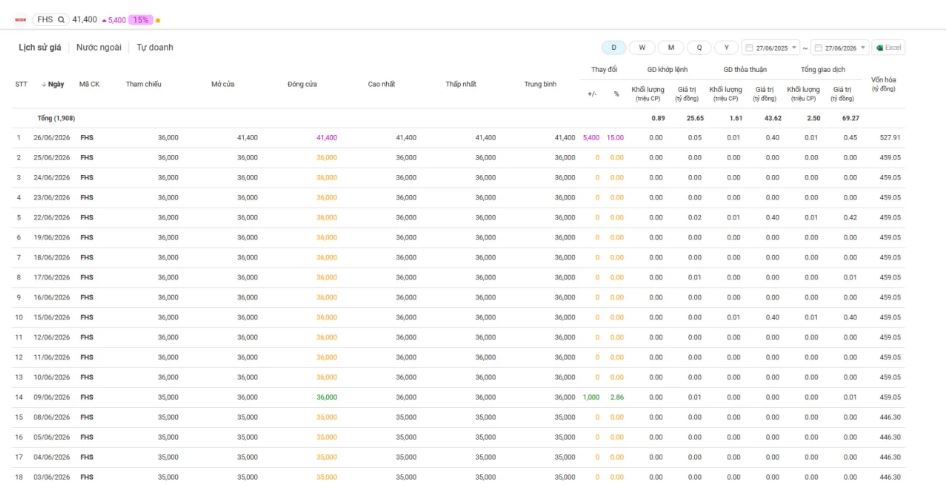
Task: Click the up triangle before 5,400
Action: (x=104, y=21)
